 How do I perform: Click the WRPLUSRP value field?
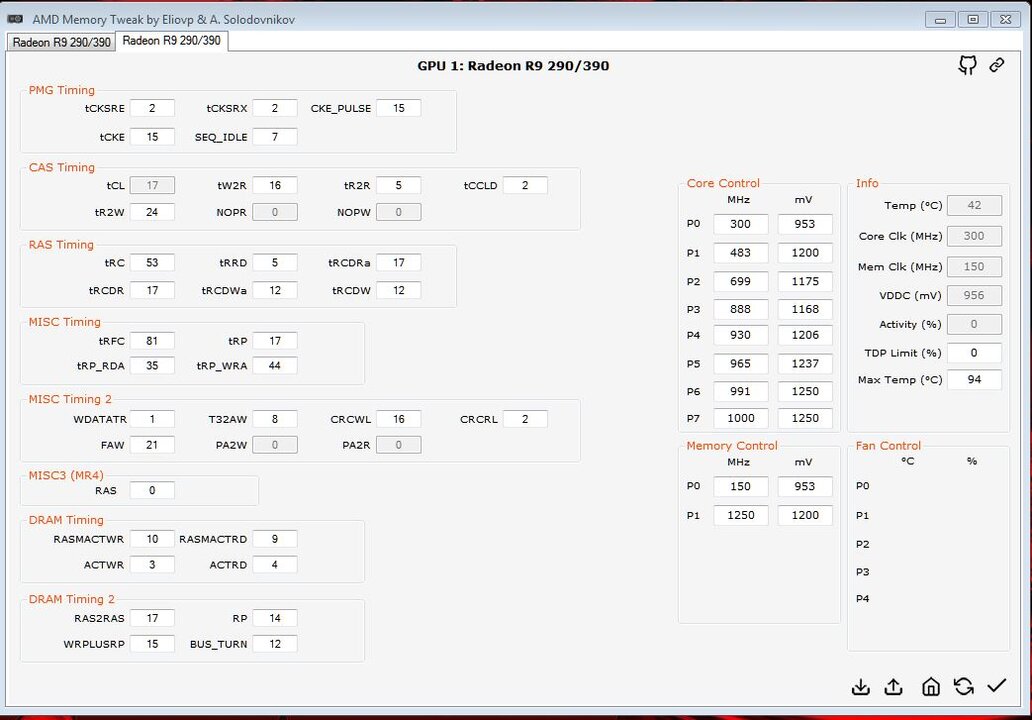[x=152, y=644]
